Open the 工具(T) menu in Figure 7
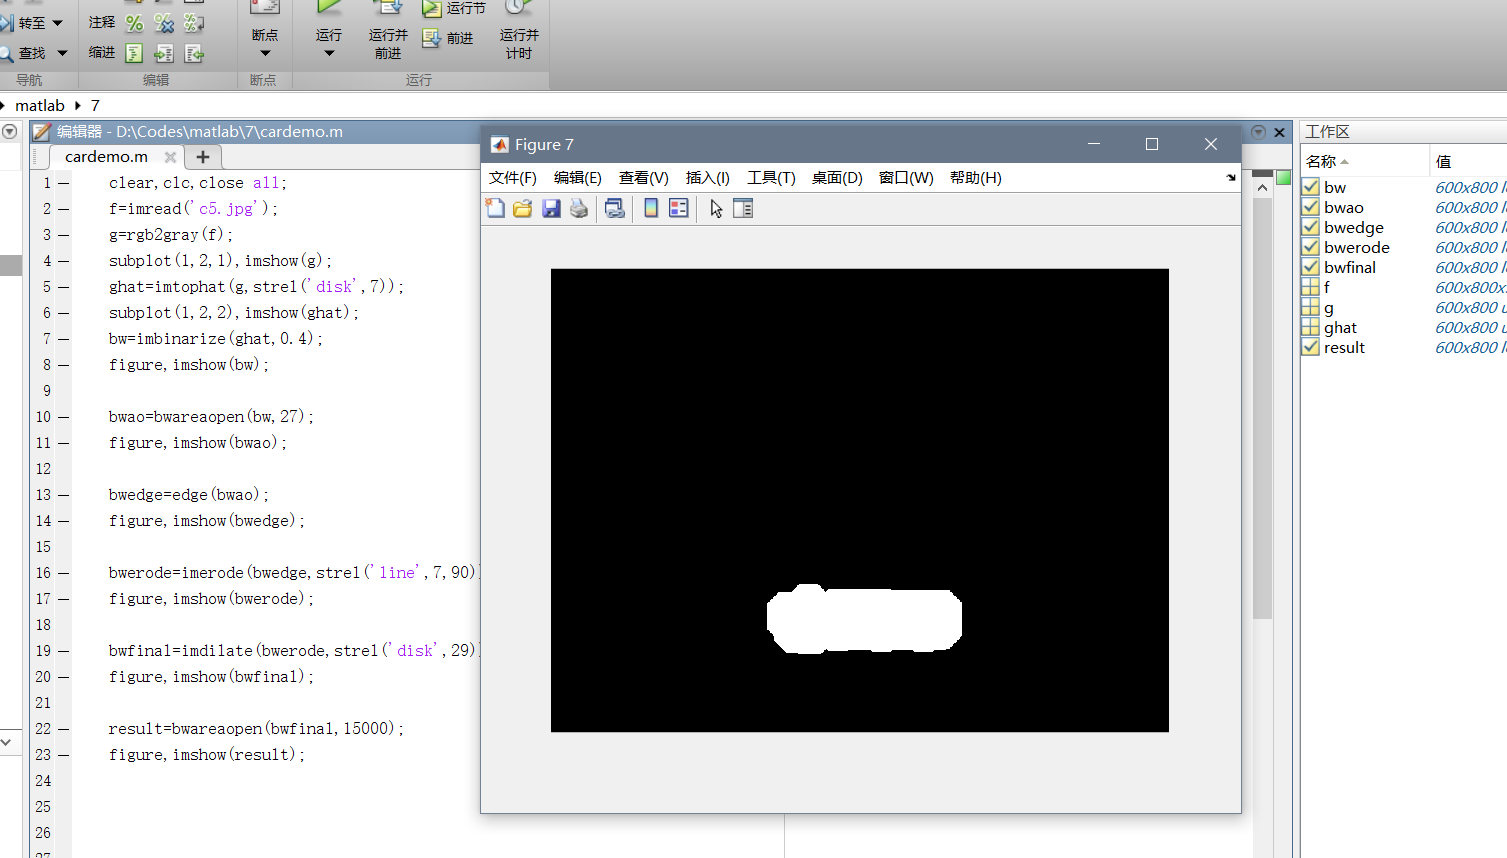 [x=771, y=178]
